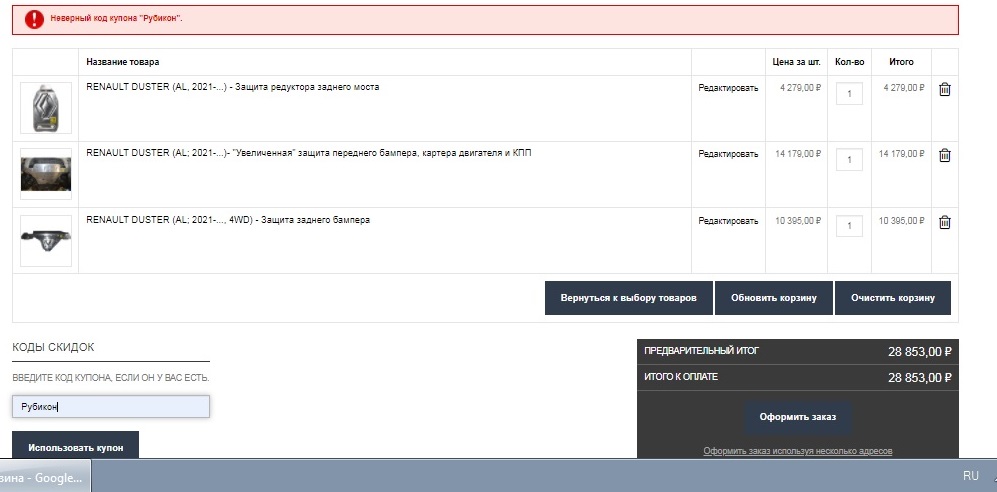This screenshot has height=492, width=997.
Task: Proceed with Оформить заказ button
Action: click(797, 418)
